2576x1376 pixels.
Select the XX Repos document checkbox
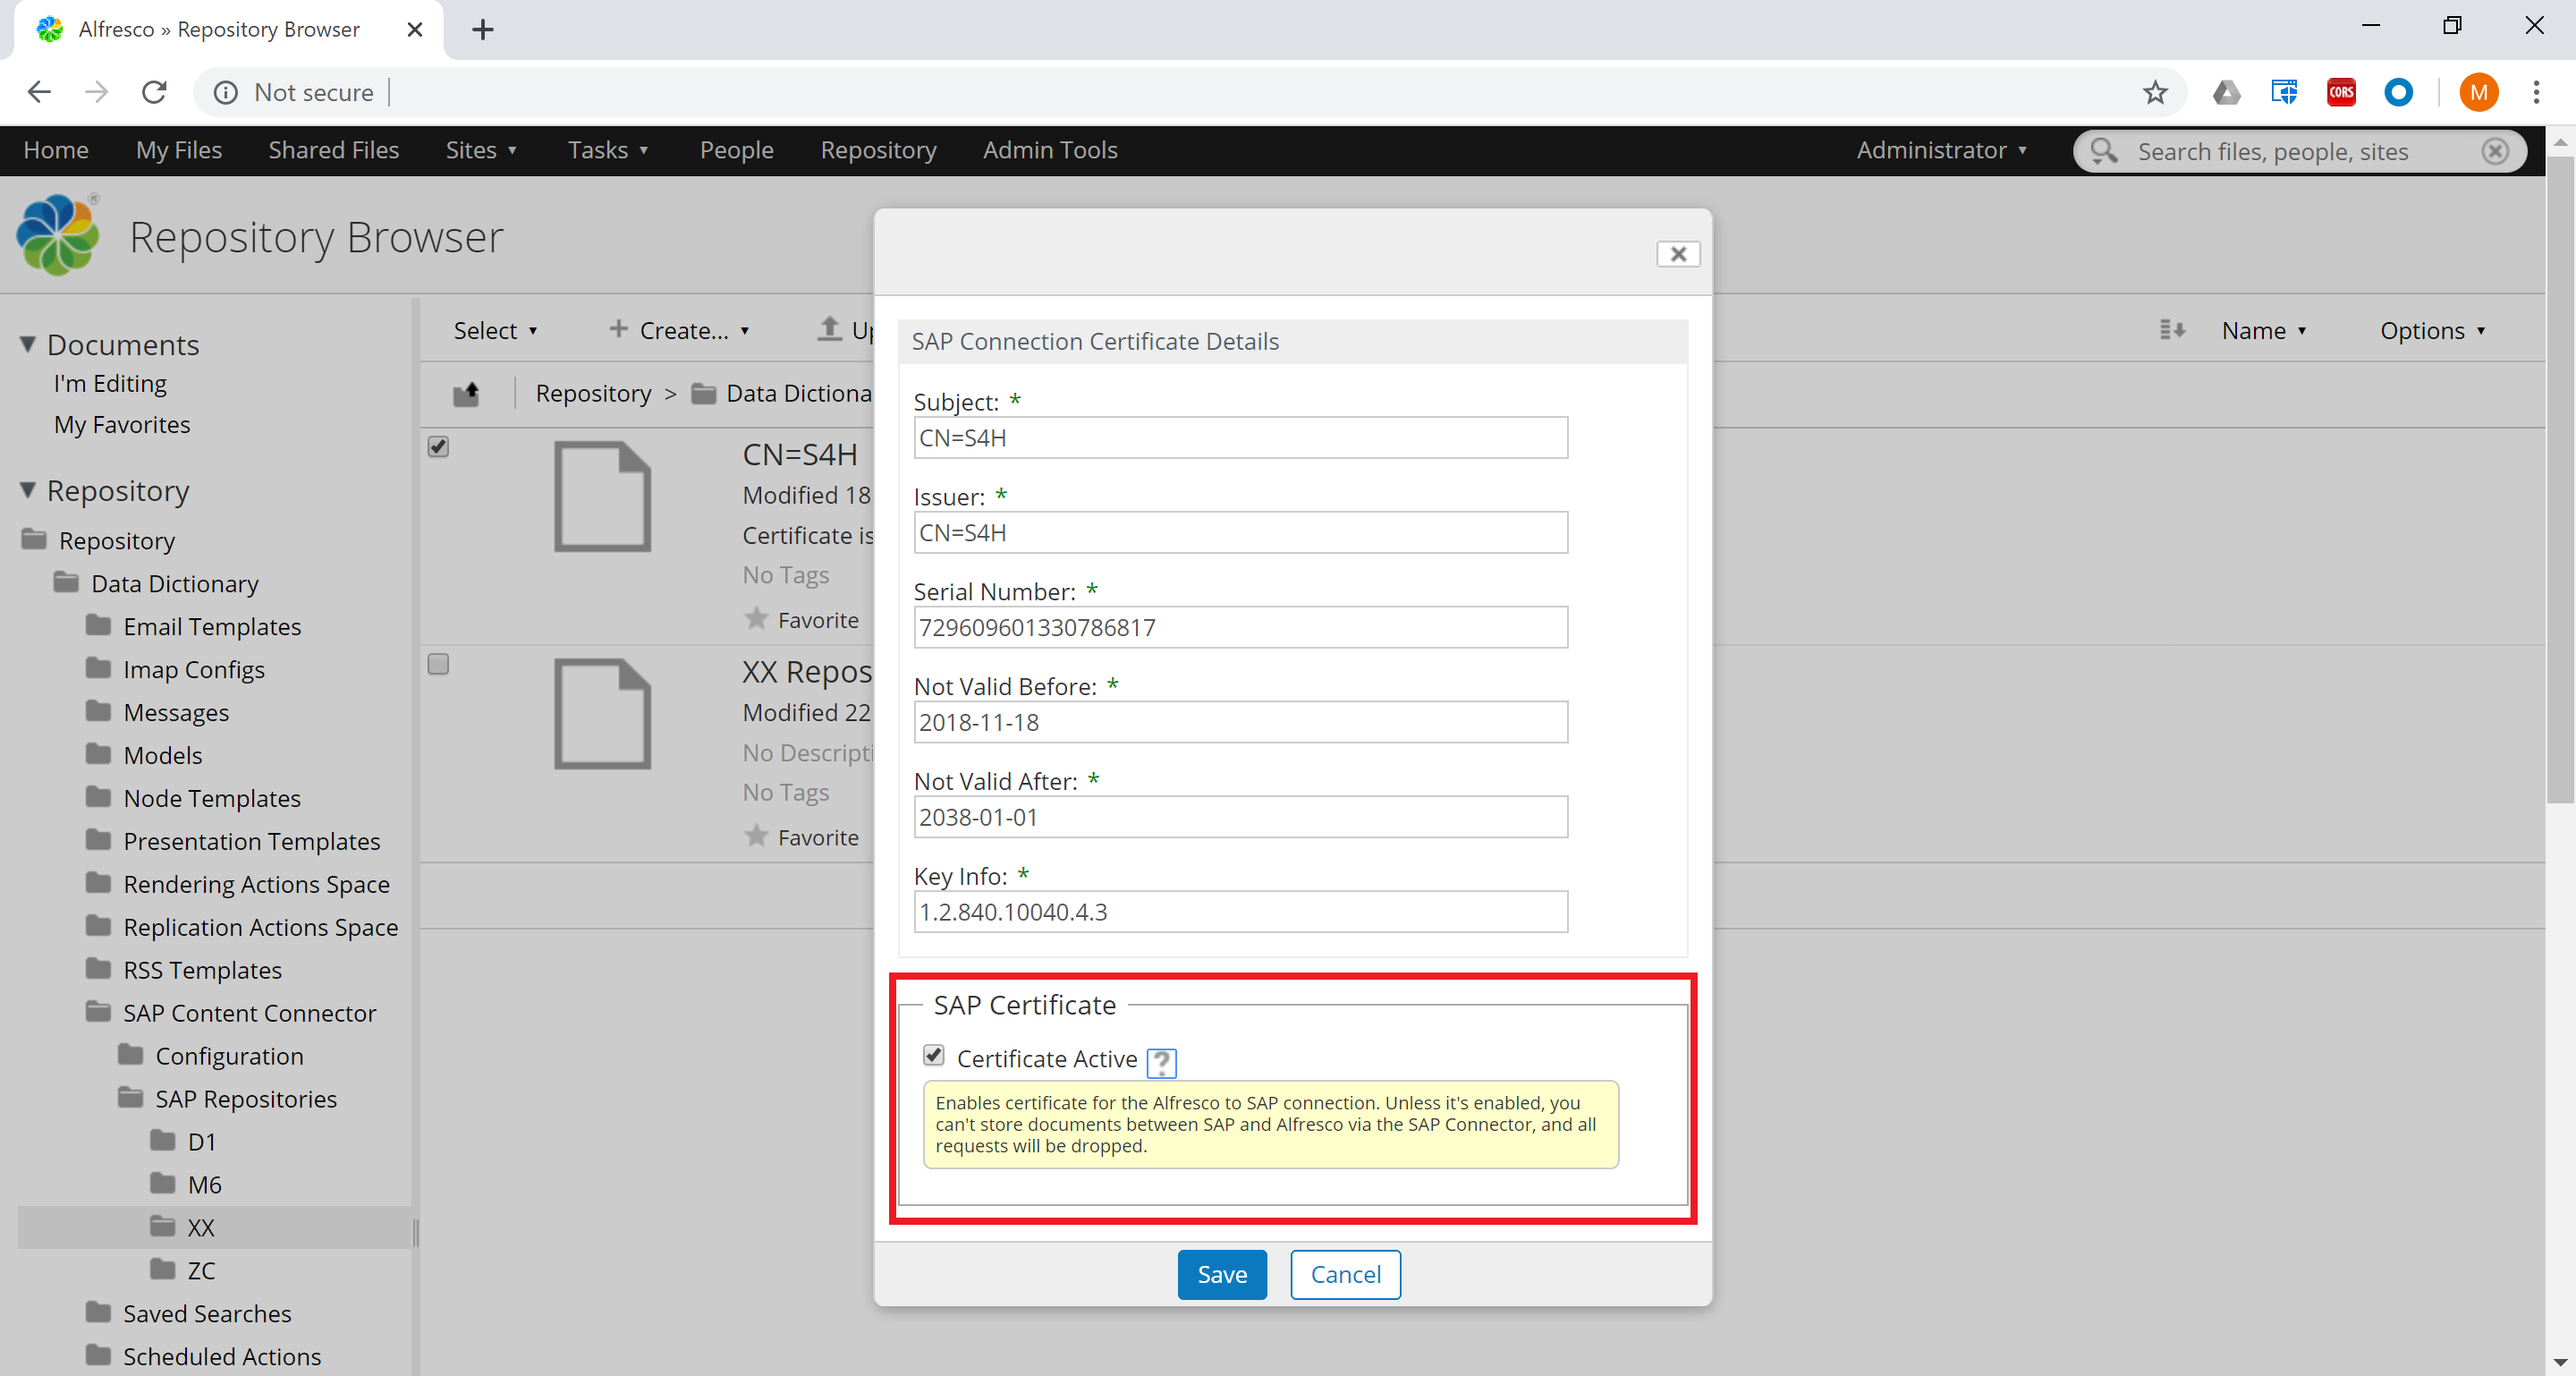[437, 664]
